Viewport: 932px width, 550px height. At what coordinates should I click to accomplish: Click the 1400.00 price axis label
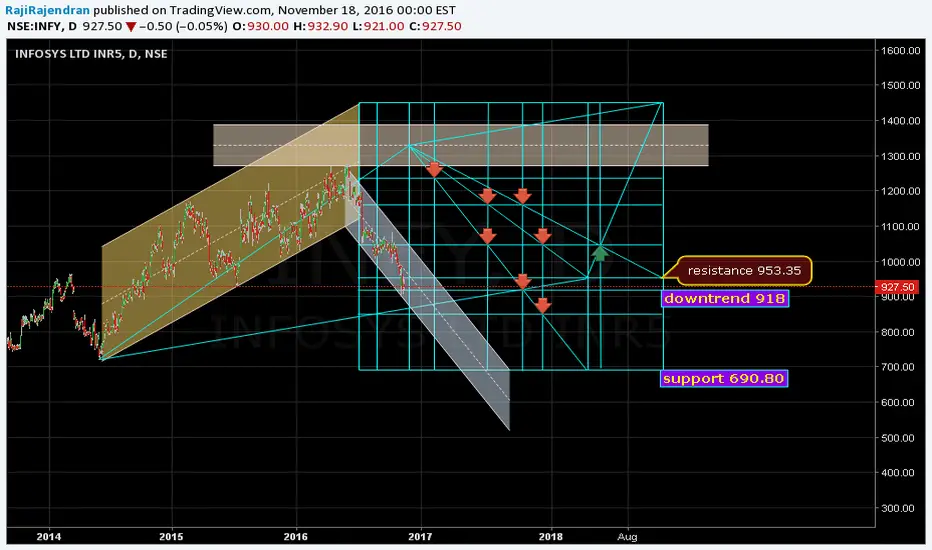tap(900, 121)
